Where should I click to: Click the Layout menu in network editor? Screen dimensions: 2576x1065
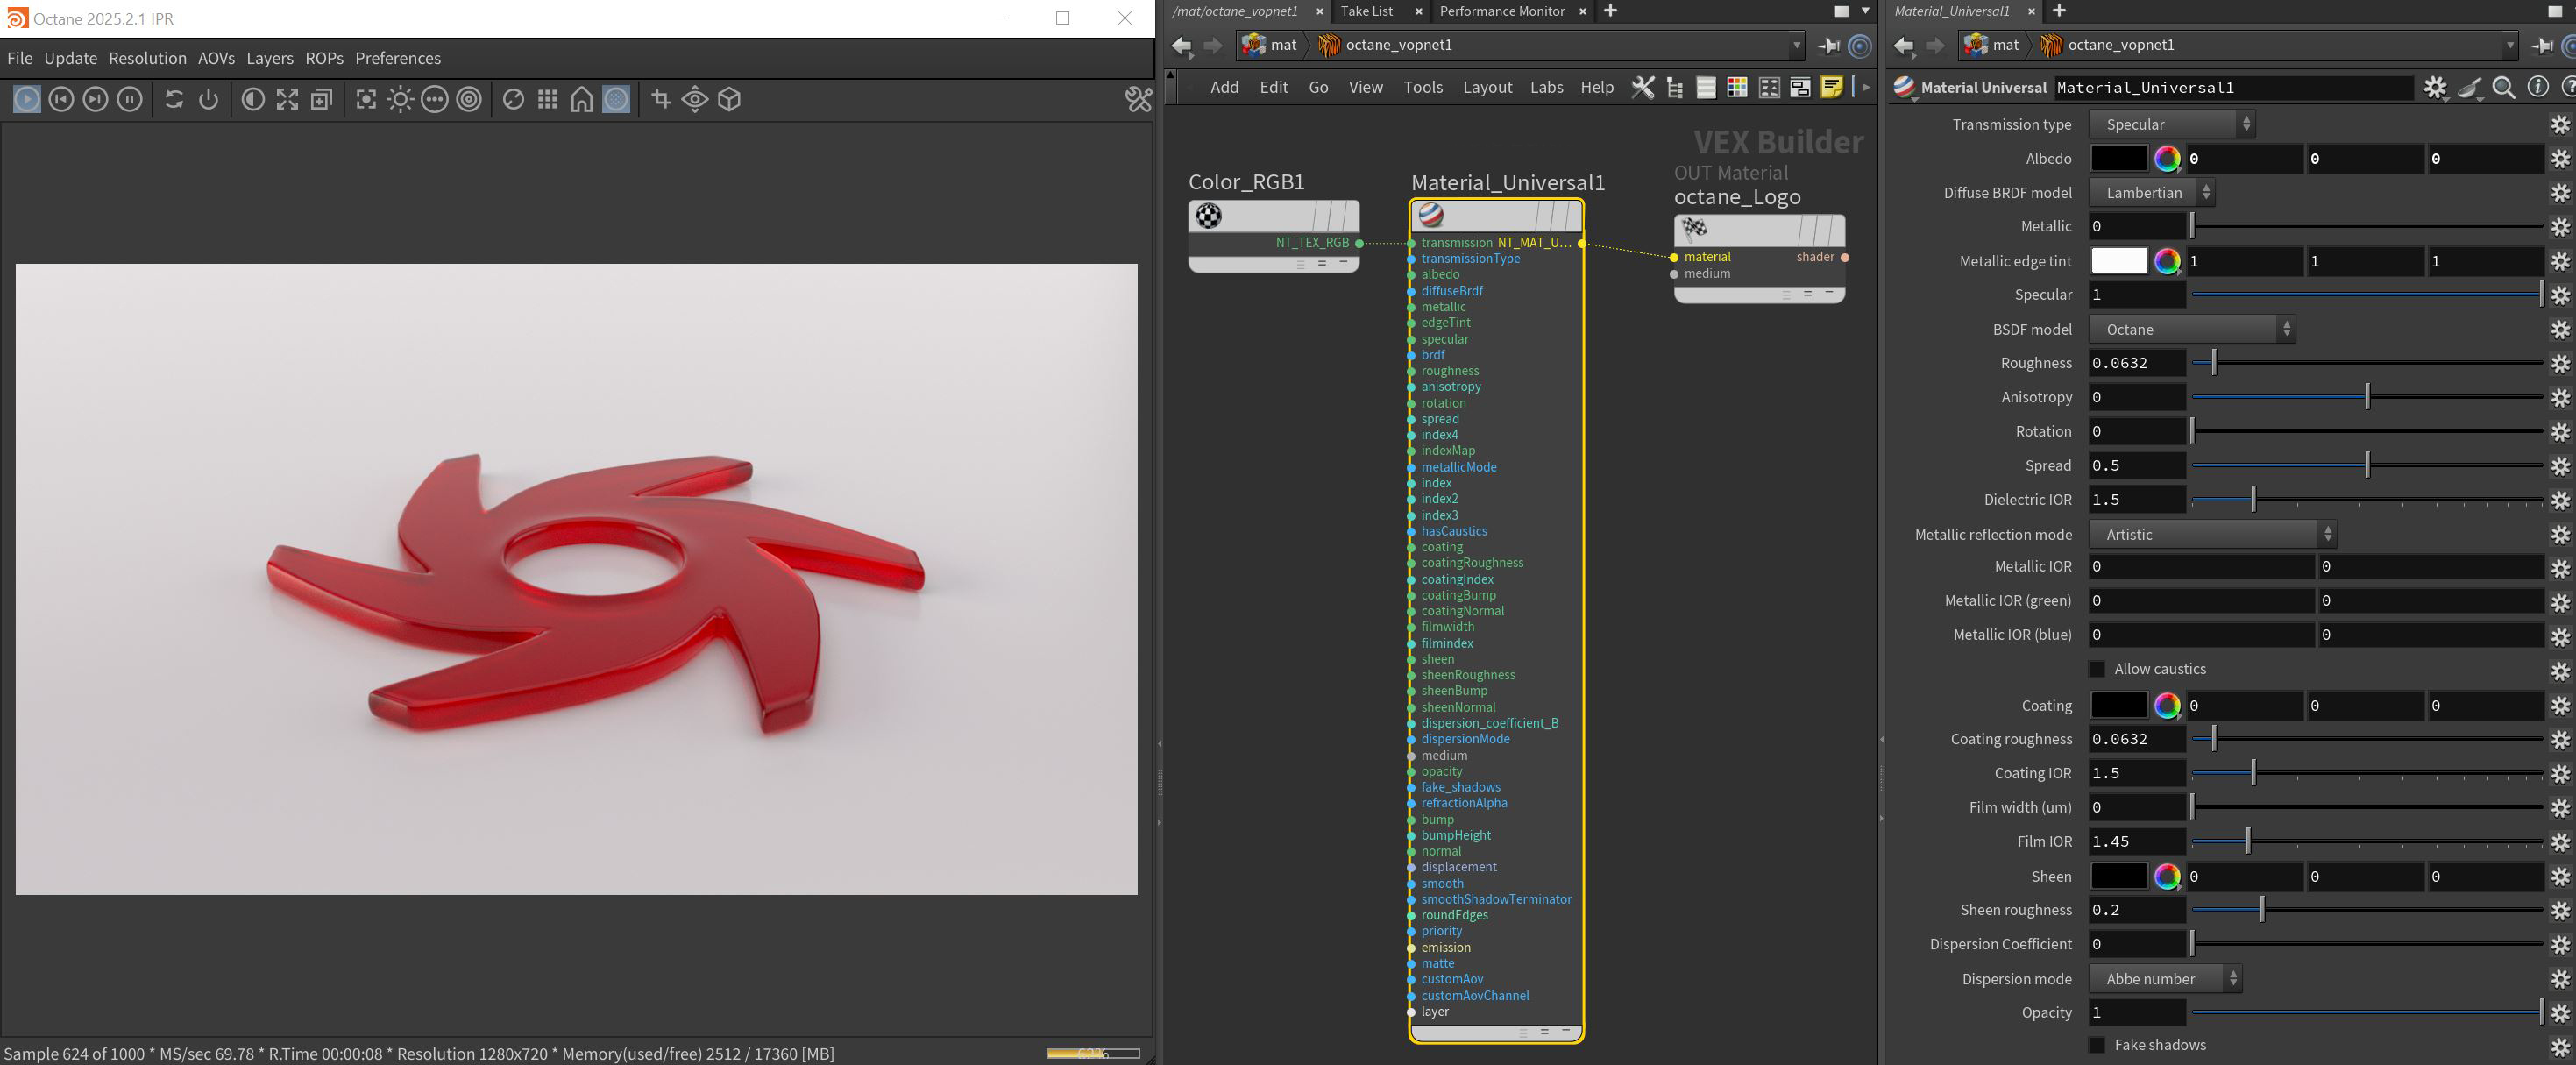[x=1487, y=87]
